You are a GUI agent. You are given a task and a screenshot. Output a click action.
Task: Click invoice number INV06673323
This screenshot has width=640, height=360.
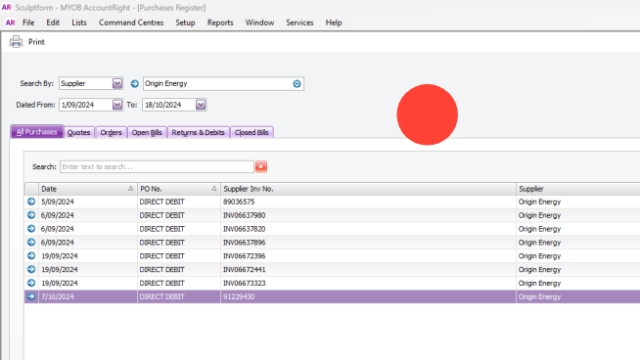coord(244,283)
